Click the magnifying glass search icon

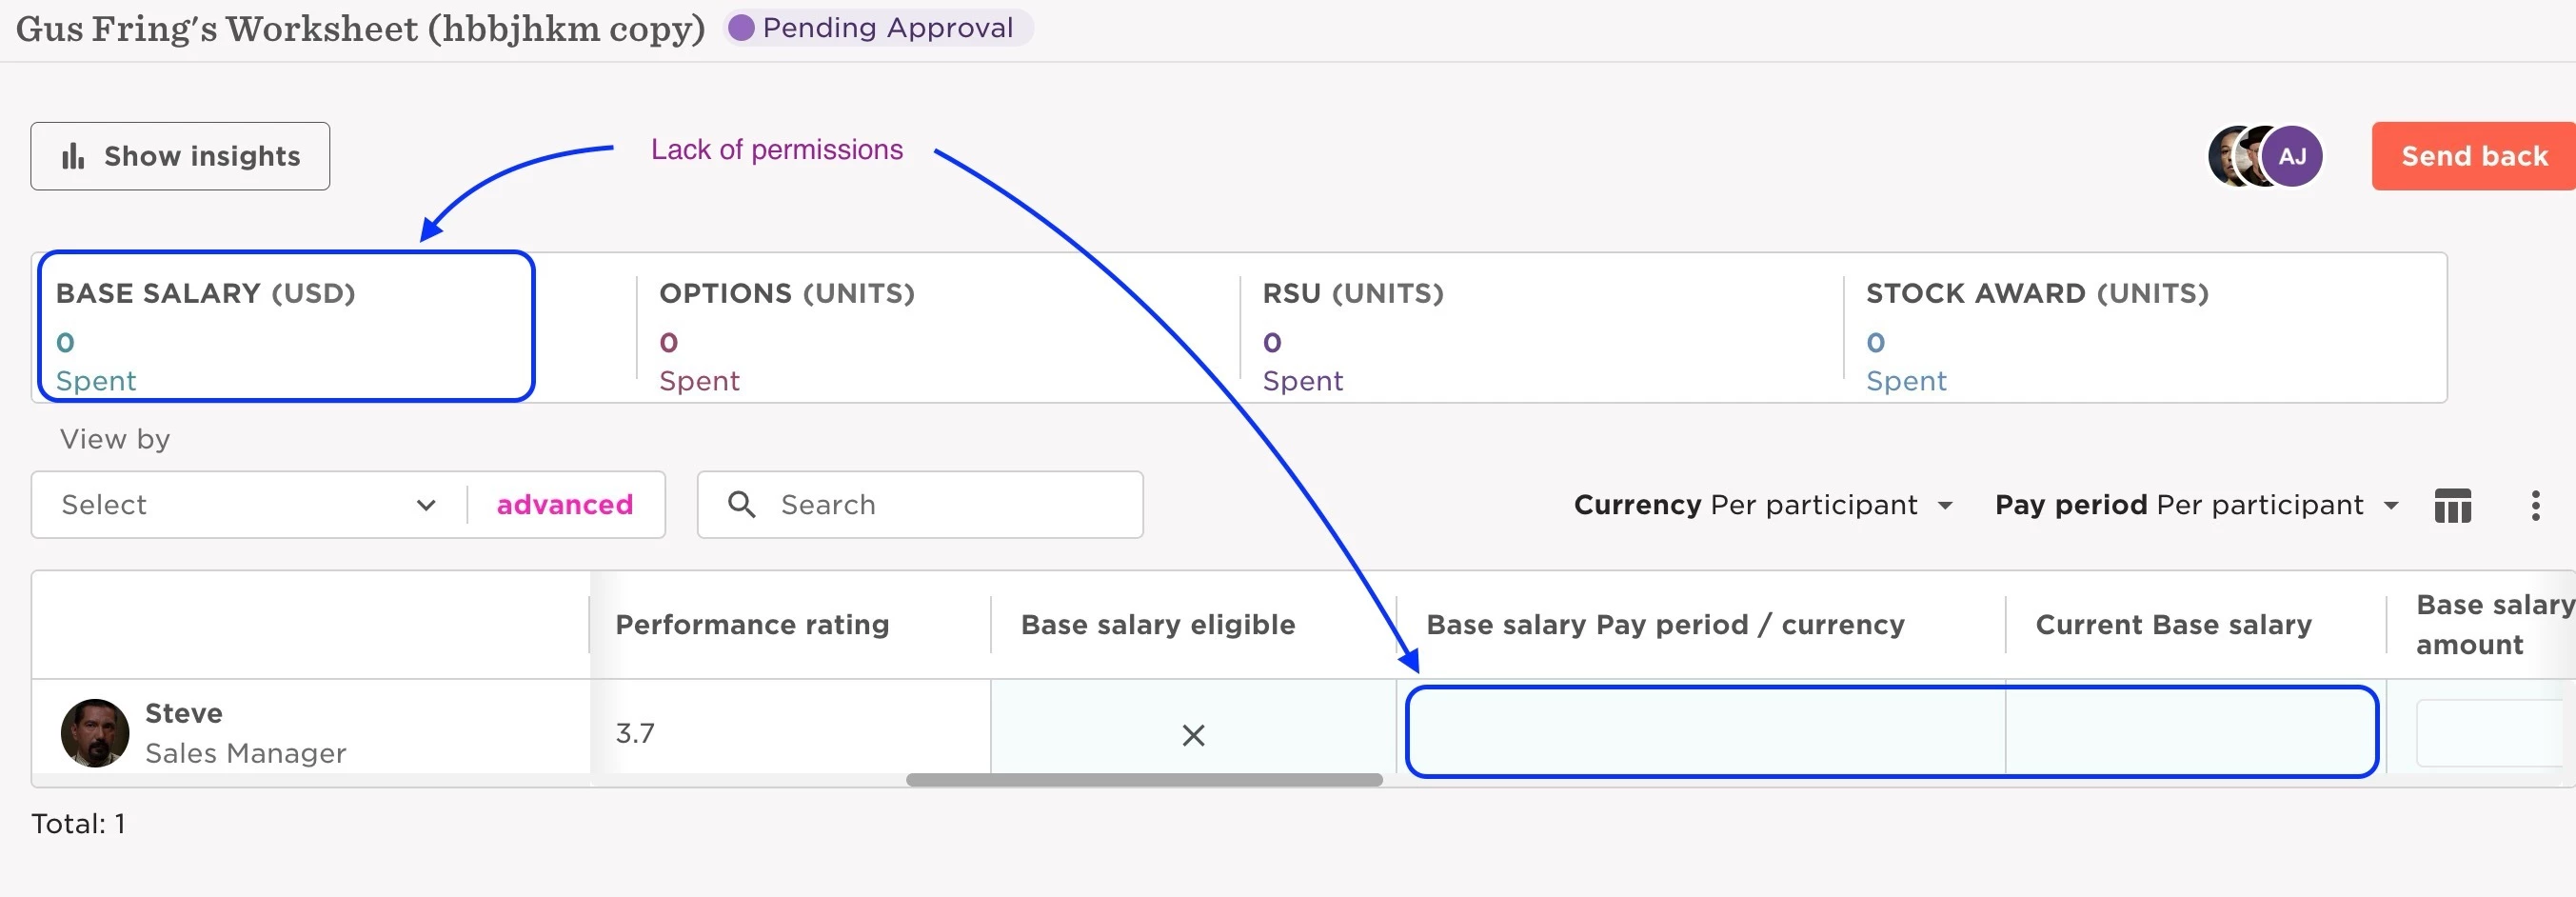point(741,504)
